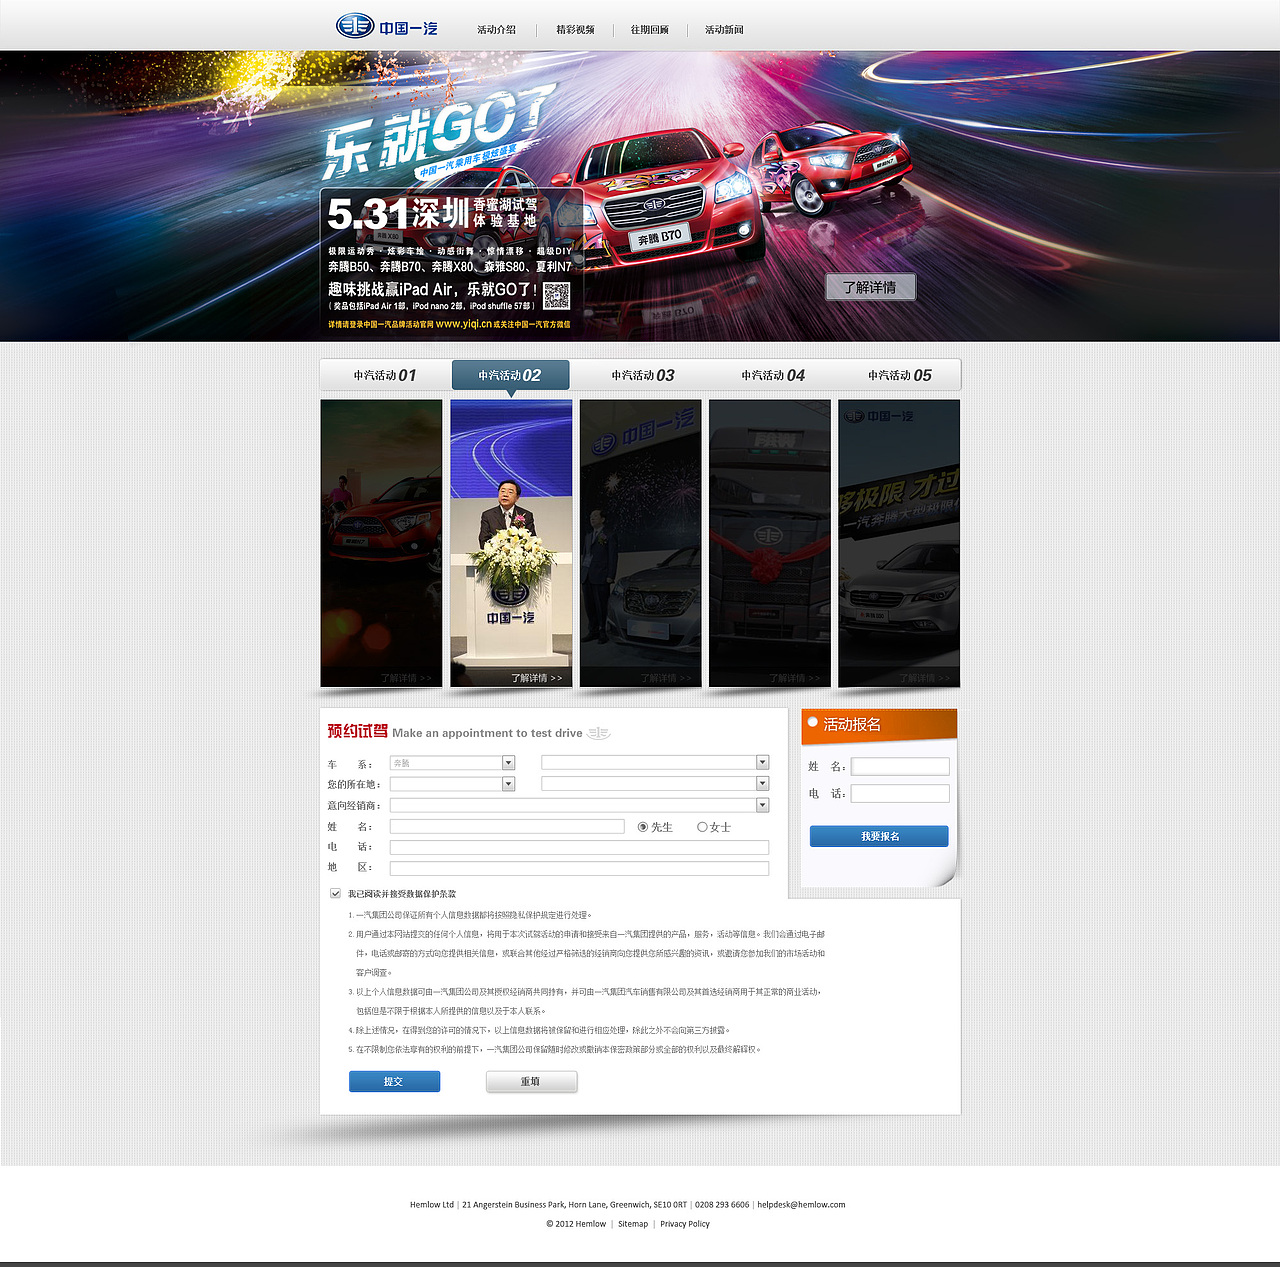This screenshot has height=1267, width=1280.
Task: Click orange bullet icon on 活动报名 panel header
Action: [x=814, y=721]
